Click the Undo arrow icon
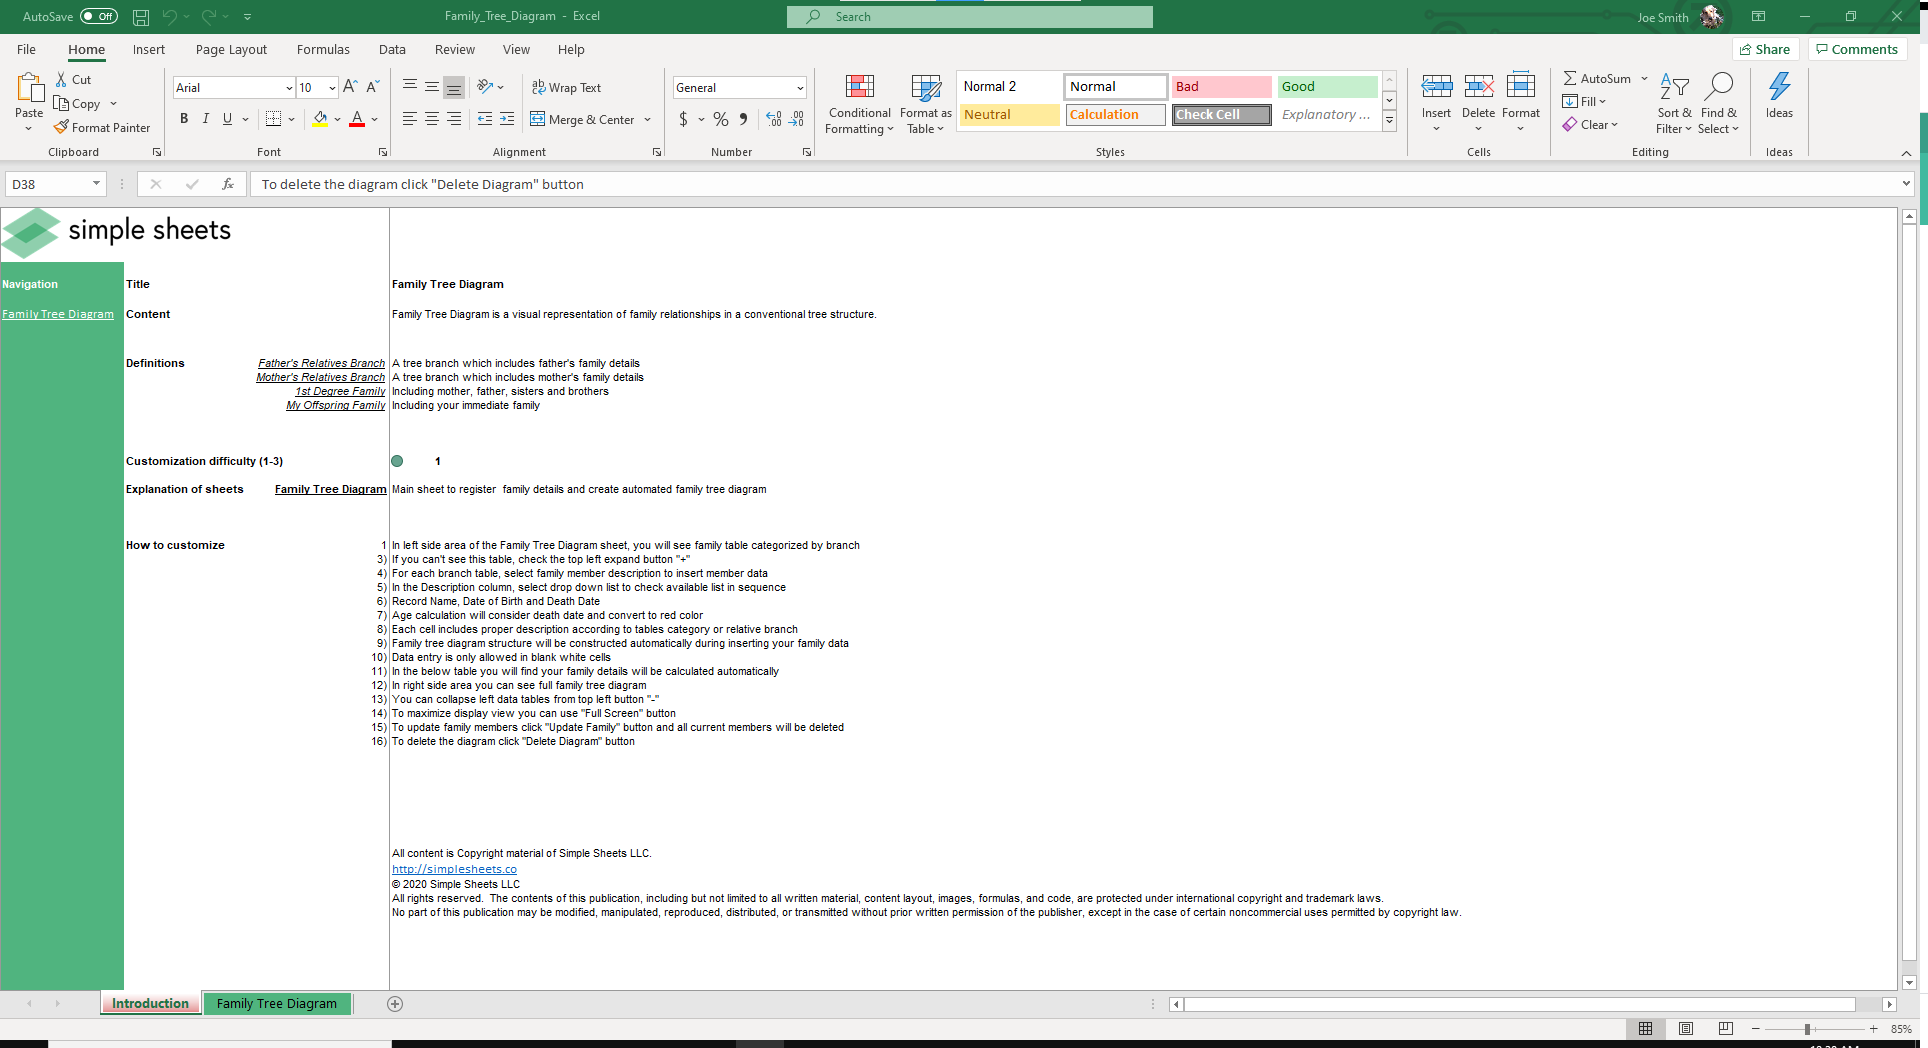 point(169,17)
